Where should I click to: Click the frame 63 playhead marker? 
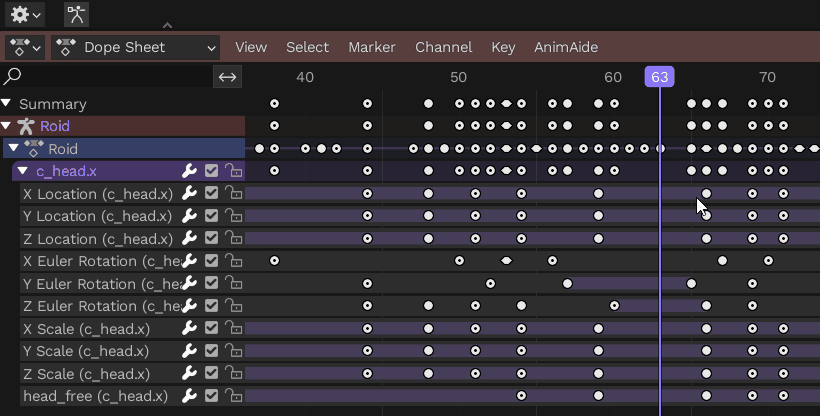[659, 77]
